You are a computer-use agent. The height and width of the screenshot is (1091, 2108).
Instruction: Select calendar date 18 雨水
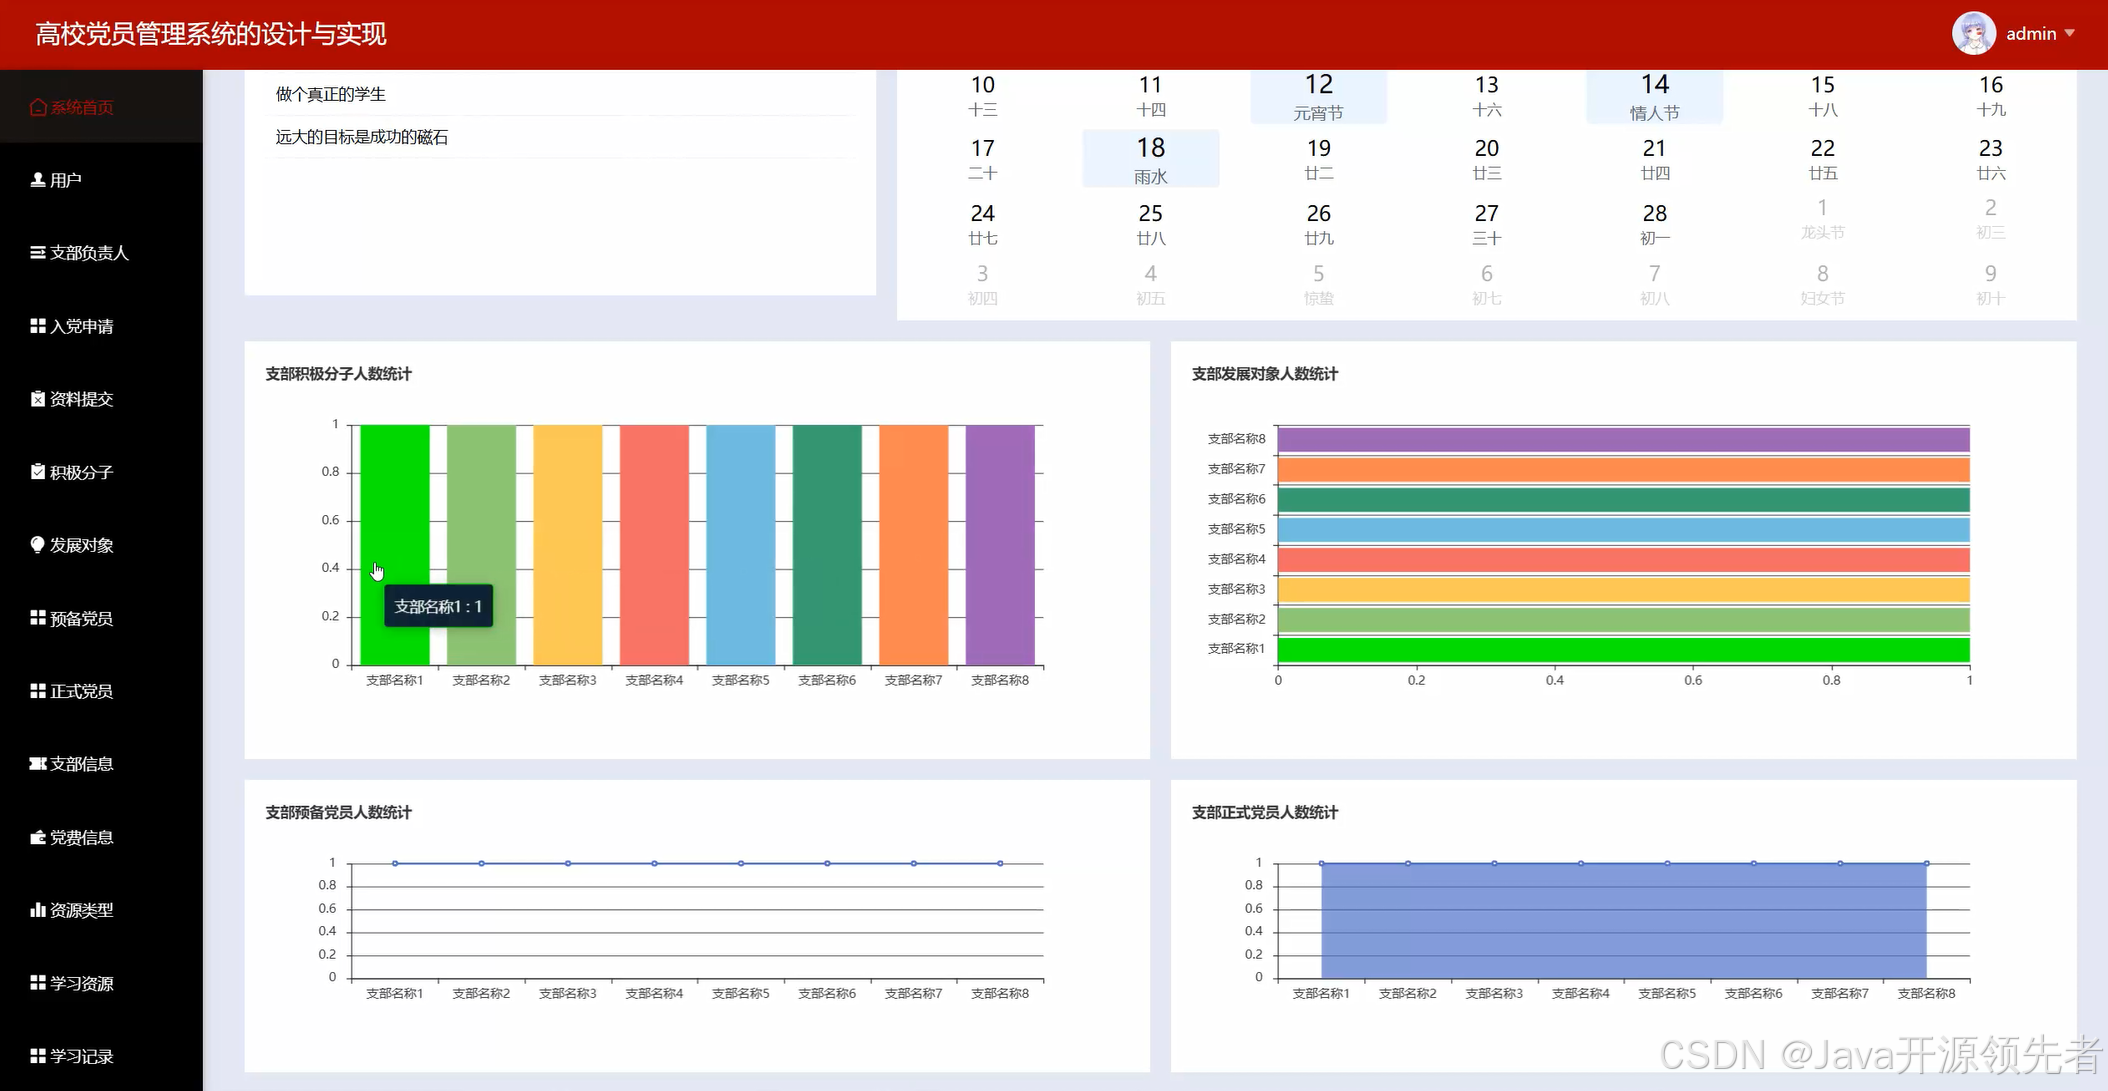pos(1150,159)
